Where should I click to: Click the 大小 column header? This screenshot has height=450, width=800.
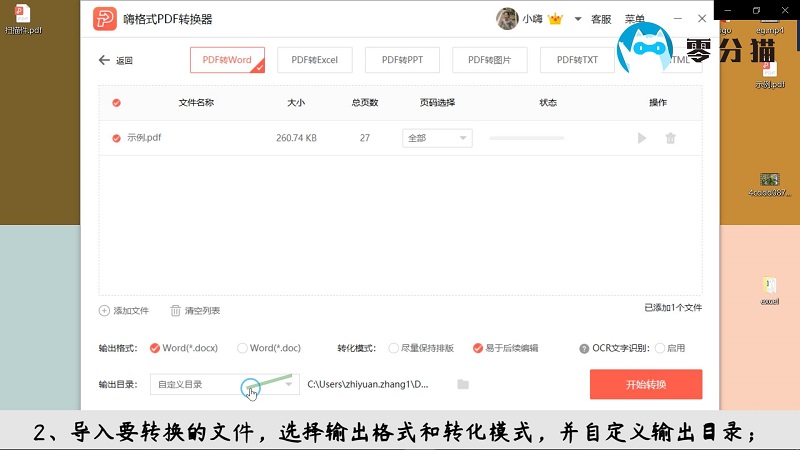(296, 103)
